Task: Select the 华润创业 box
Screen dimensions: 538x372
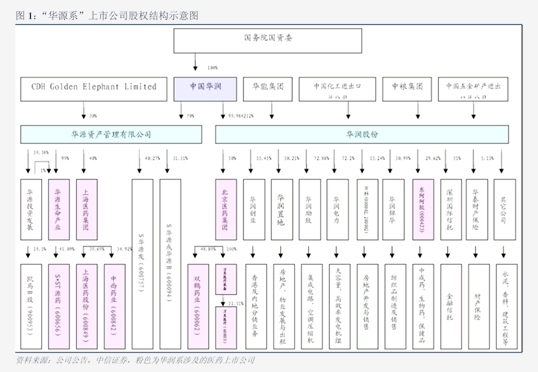Action: 254,209
